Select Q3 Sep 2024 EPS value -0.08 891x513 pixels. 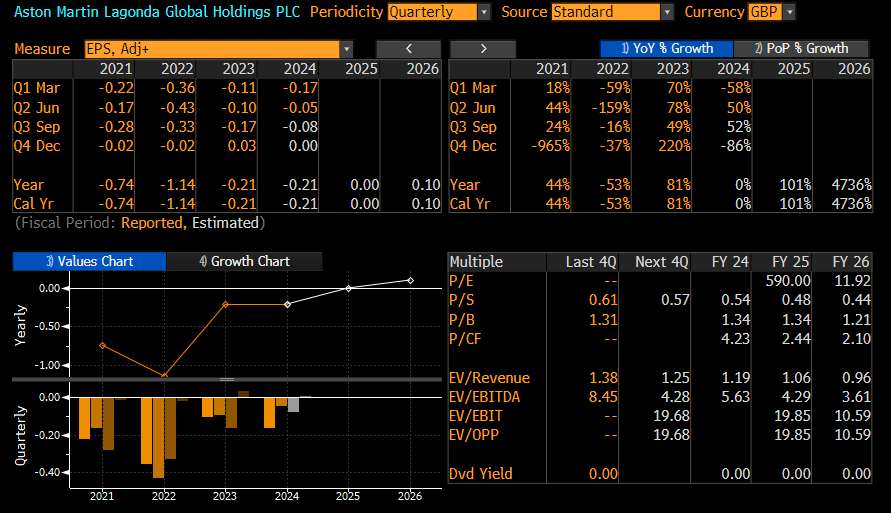(x=300, y=127)
